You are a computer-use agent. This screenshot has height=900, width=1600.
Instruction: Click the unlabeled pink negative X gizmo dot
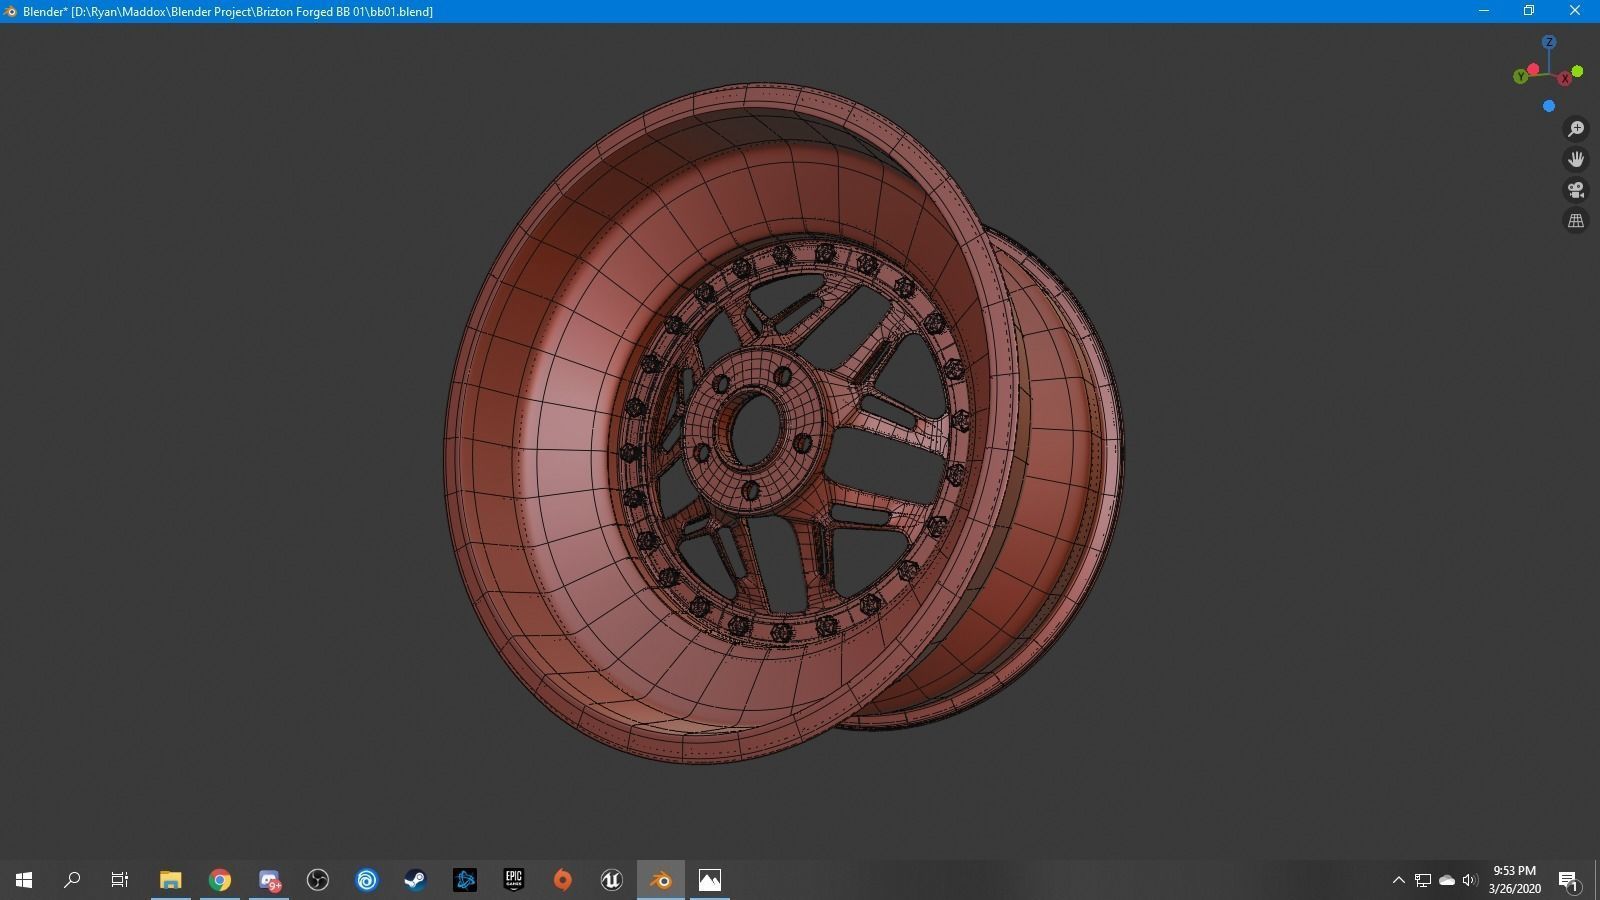[1533, 69]
